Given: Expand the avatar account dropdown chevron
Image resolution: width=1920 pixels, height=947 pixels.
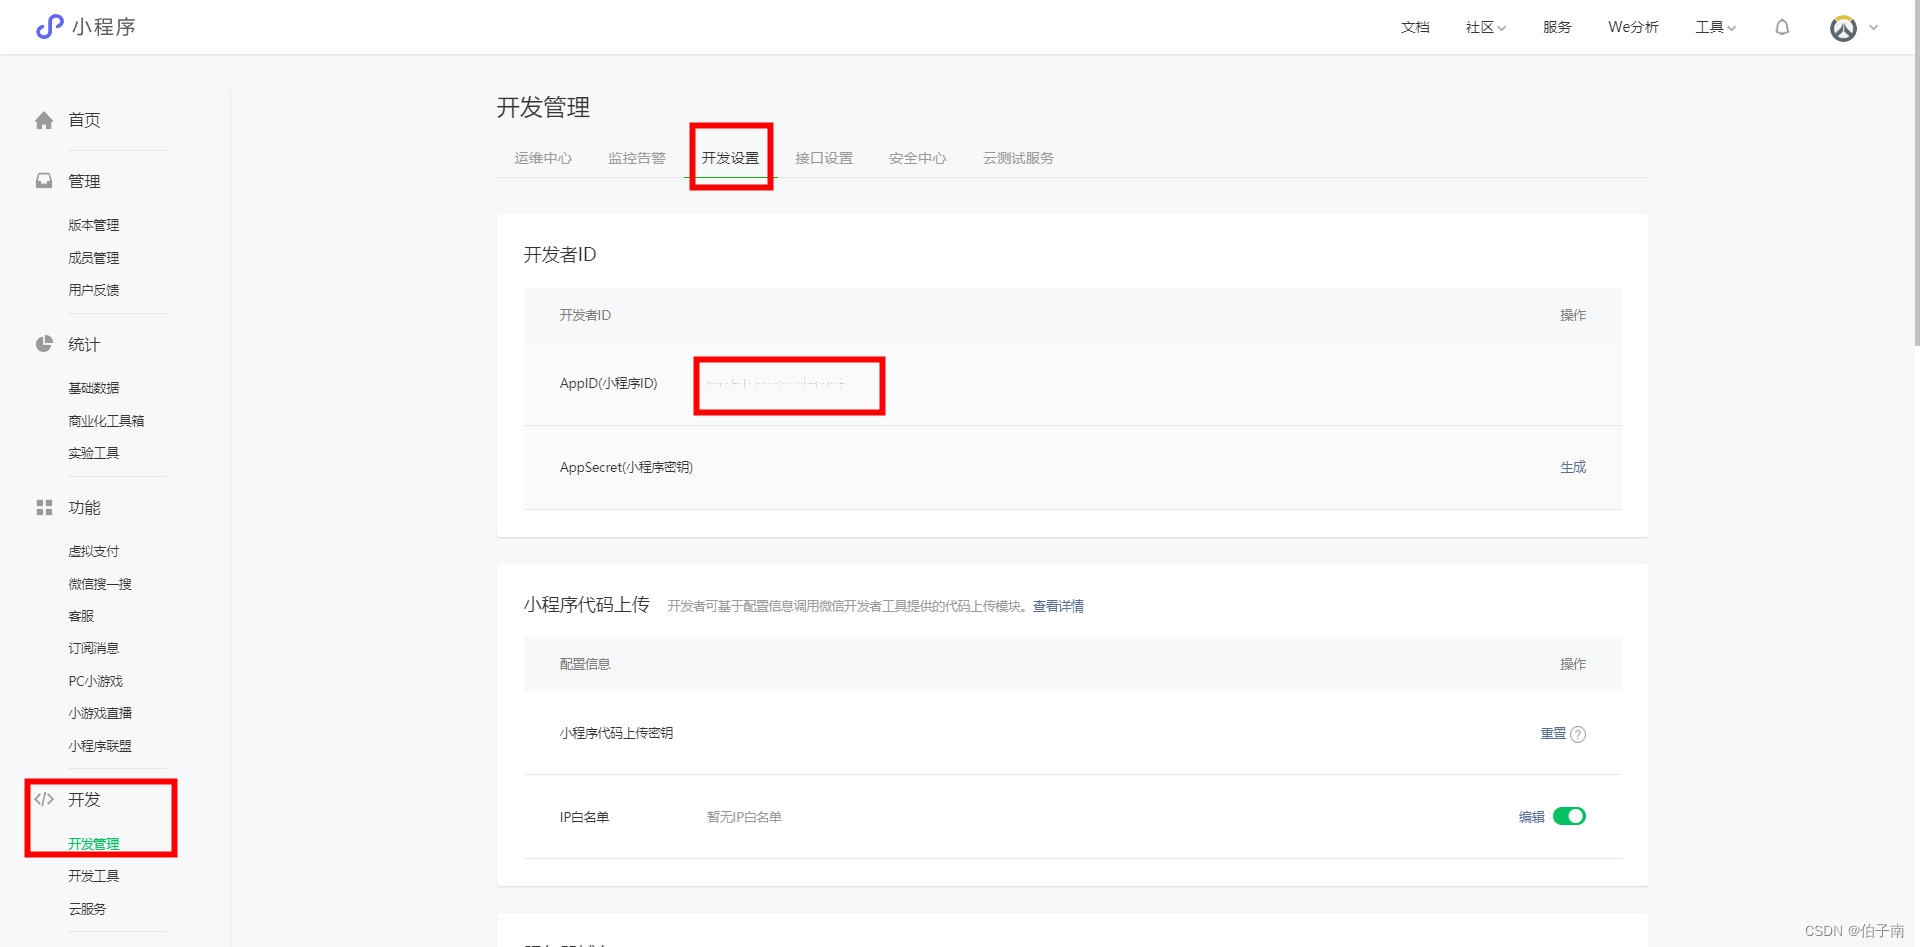Looking at the screenshot, I should (1874, 27).
